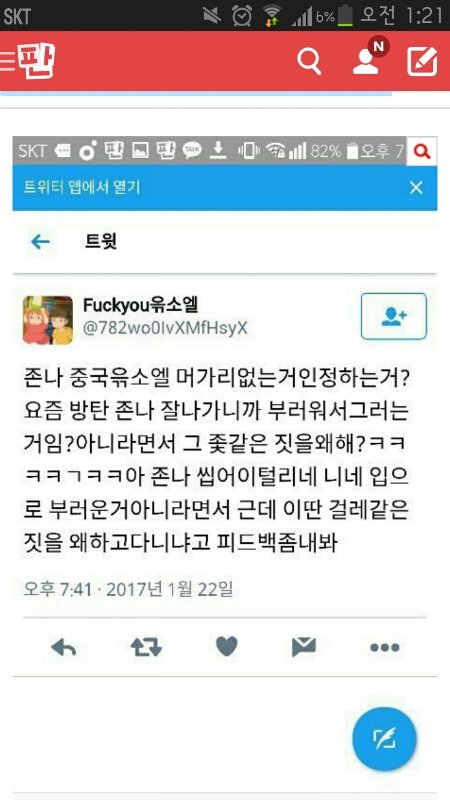
Task: Open more options three-dot menu
Action: [x=385, y=647]
